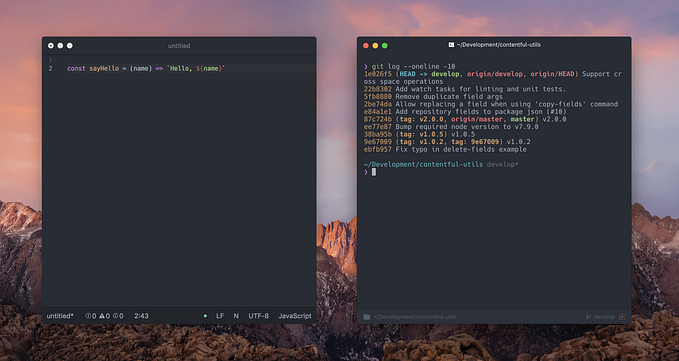Zoom the untitled editor window
The width and height of the screenshot is (679, 361).
pyautogui.click(x=70, y=45)
